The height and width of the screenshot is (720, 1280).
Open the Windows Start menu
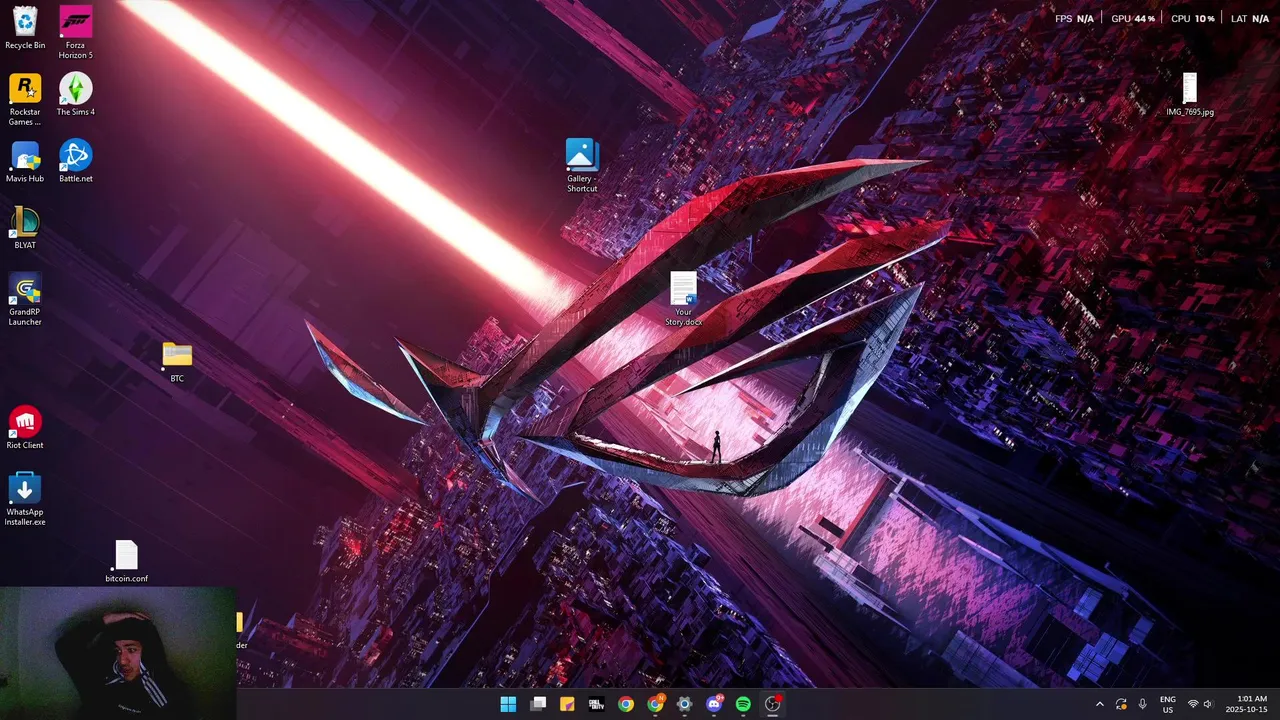pyautogui.click(x=508, y=704)
